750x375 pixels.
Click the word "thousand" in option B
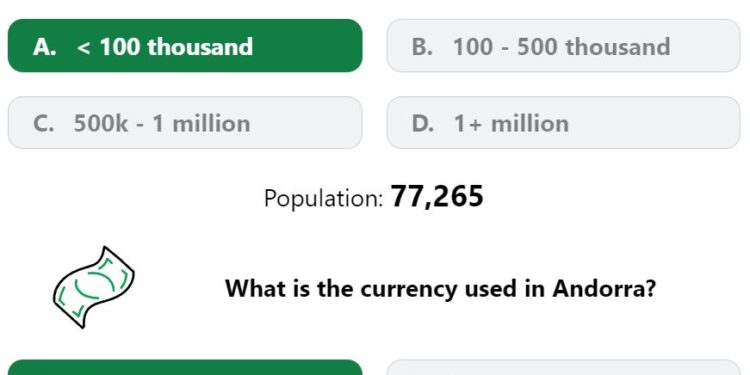click(617, 47)
